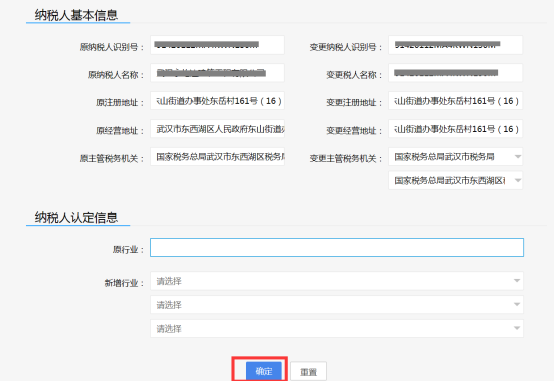Screen dimensions: 554x381
Task: Click the 变更经营地址 label
Action: tap(354, 131)
